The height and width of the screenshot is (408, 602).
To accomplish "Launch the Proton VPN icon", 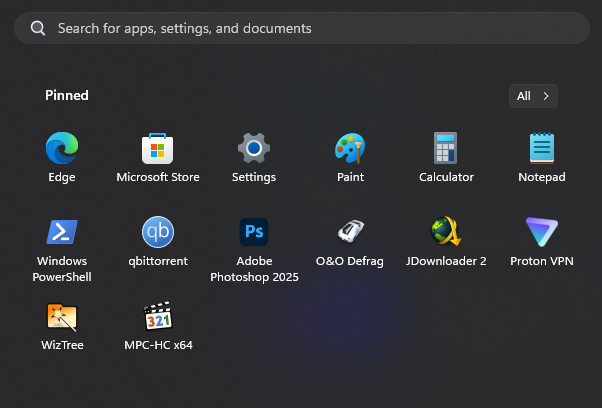I will point(542,232).
